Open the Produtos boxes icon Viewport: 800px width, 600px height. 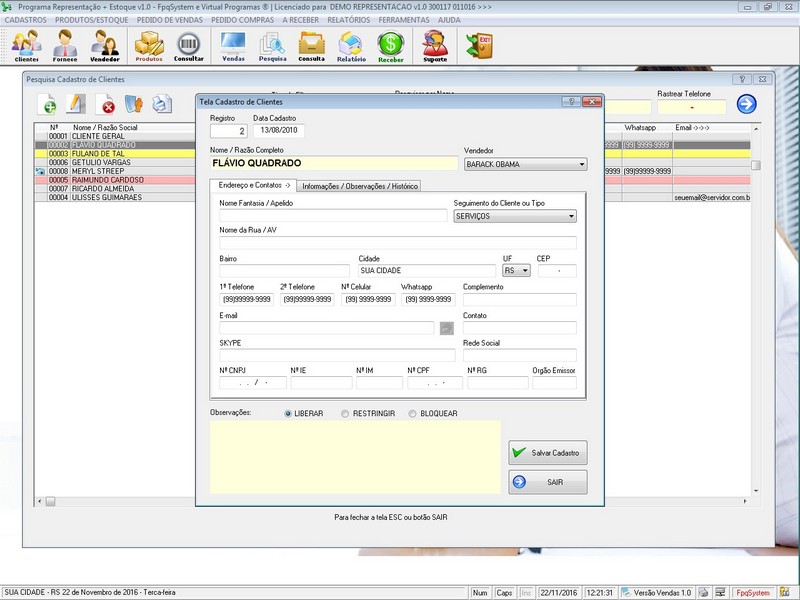pos(149,46)
